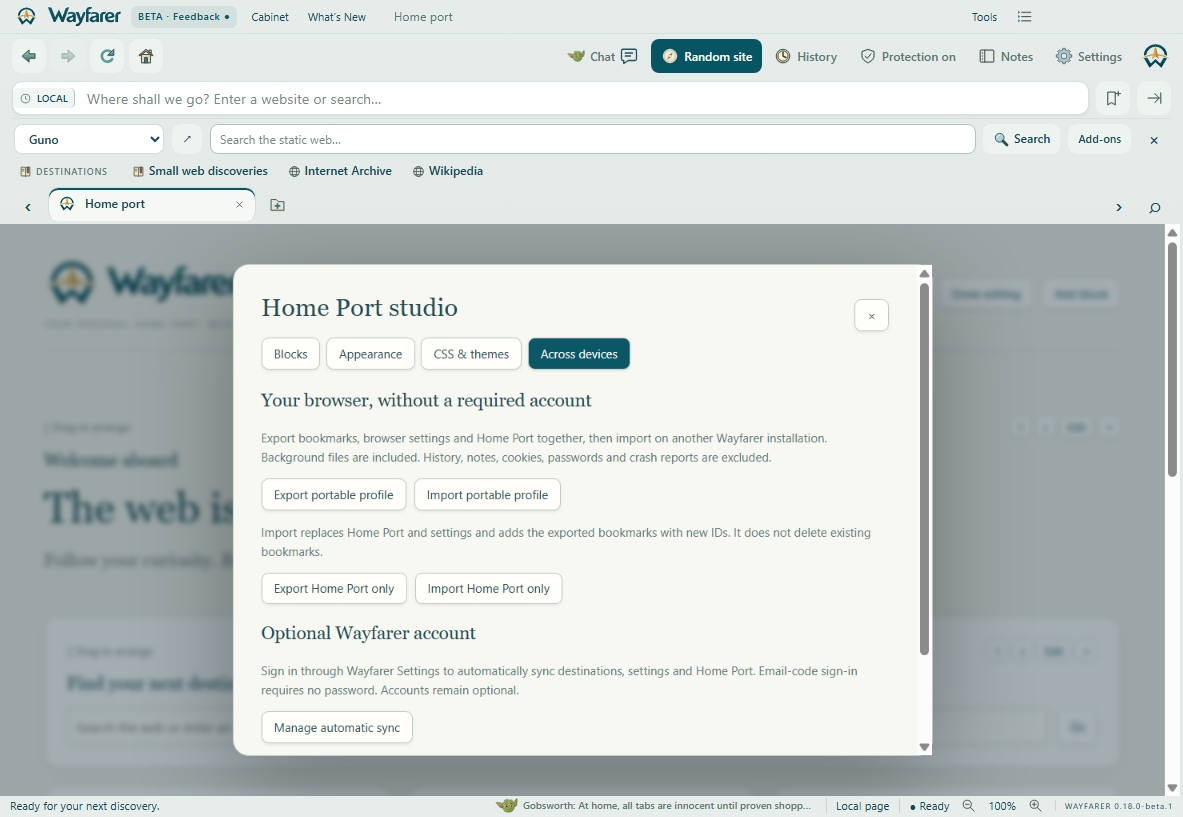
Task: Go back with the back arrow button
Action: click(x=29, y=56)
